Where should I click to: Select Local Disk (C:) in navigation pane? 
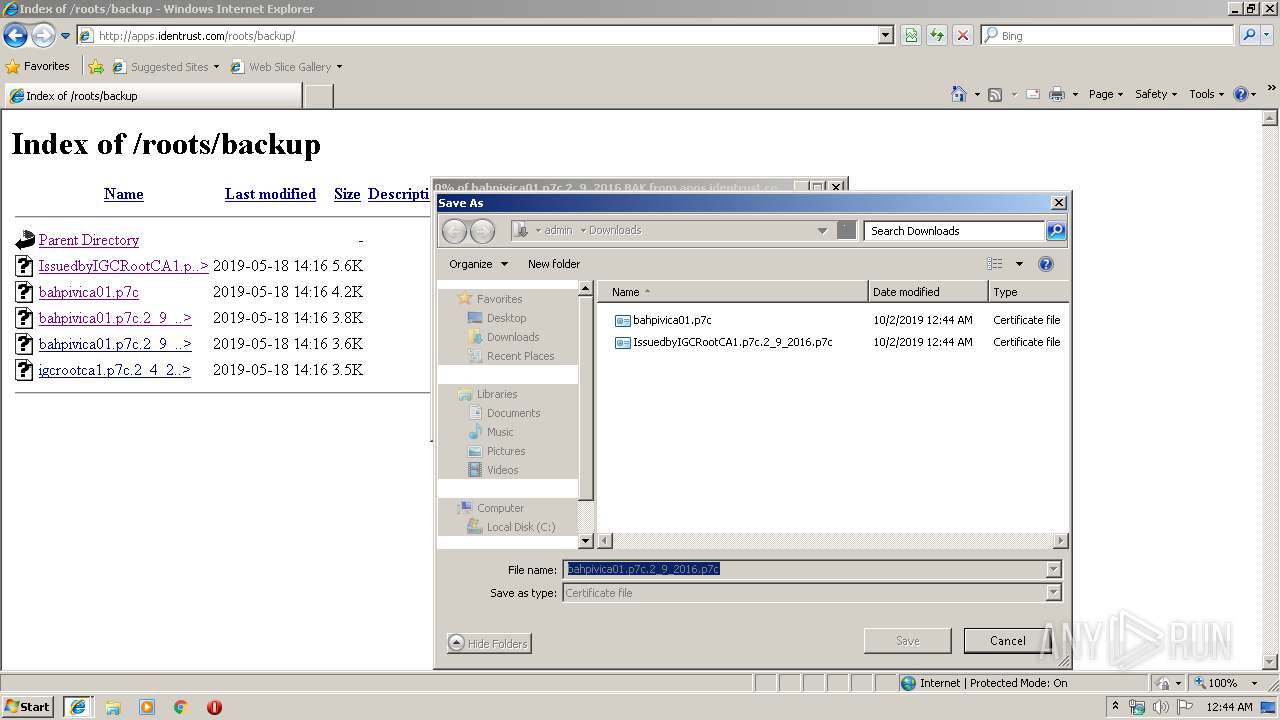pos(521,527)
